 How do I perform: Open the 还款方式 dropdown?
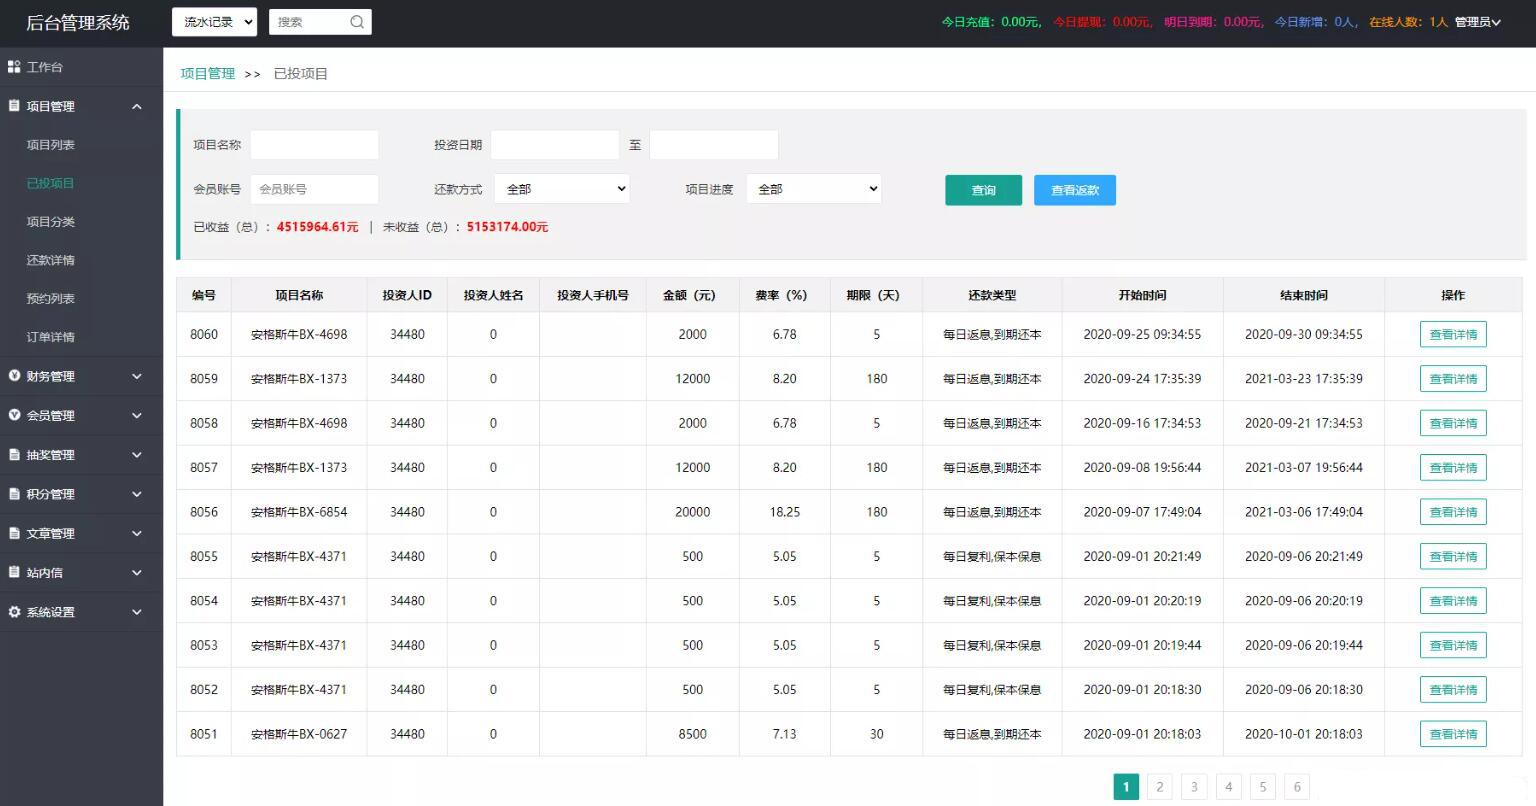tap(562, 189)
